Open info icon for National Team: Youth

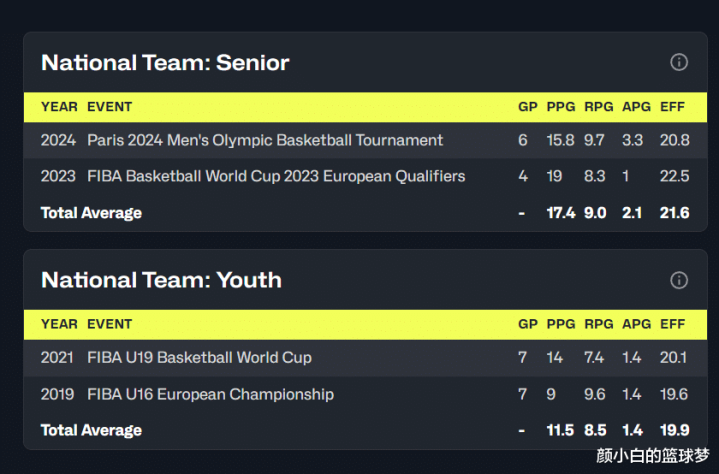point(679,280)
